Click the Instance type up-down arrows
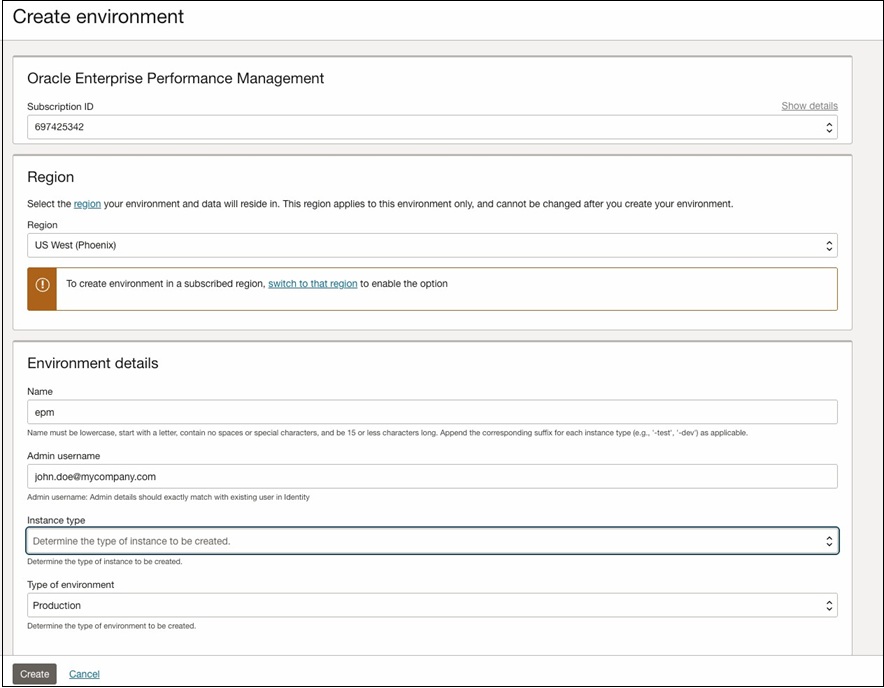This screenshot has height=688, width=884. (x=828, y=541)
